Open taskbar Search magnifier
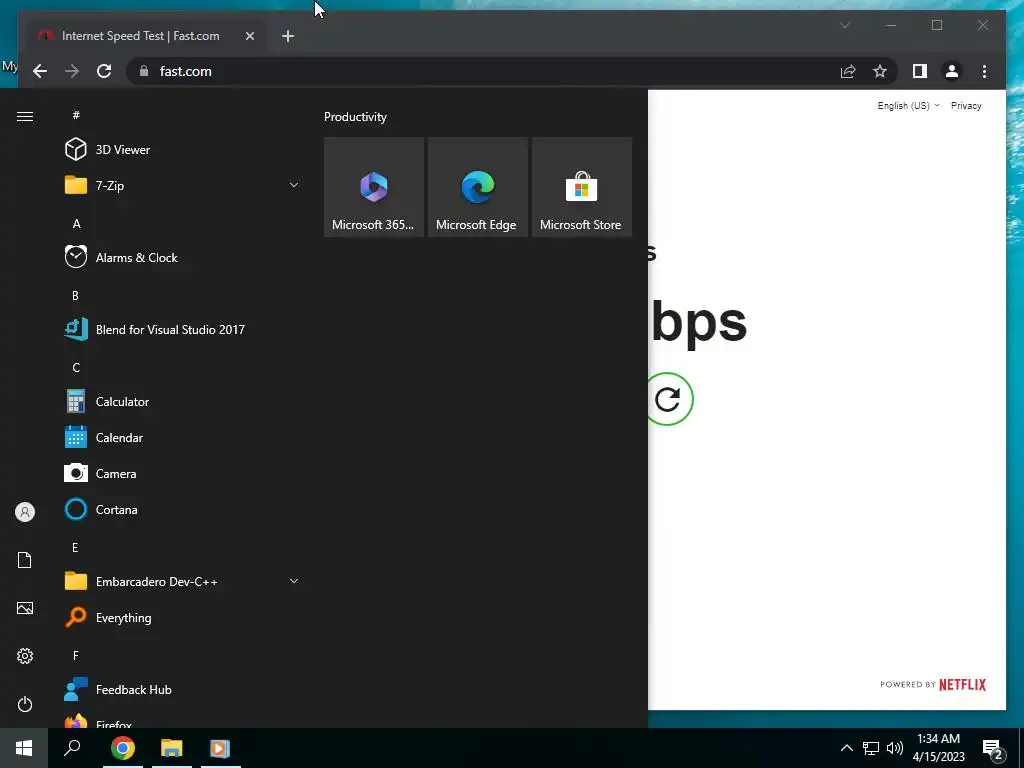The image size is (1024, 768). click(x=72, y=748)
